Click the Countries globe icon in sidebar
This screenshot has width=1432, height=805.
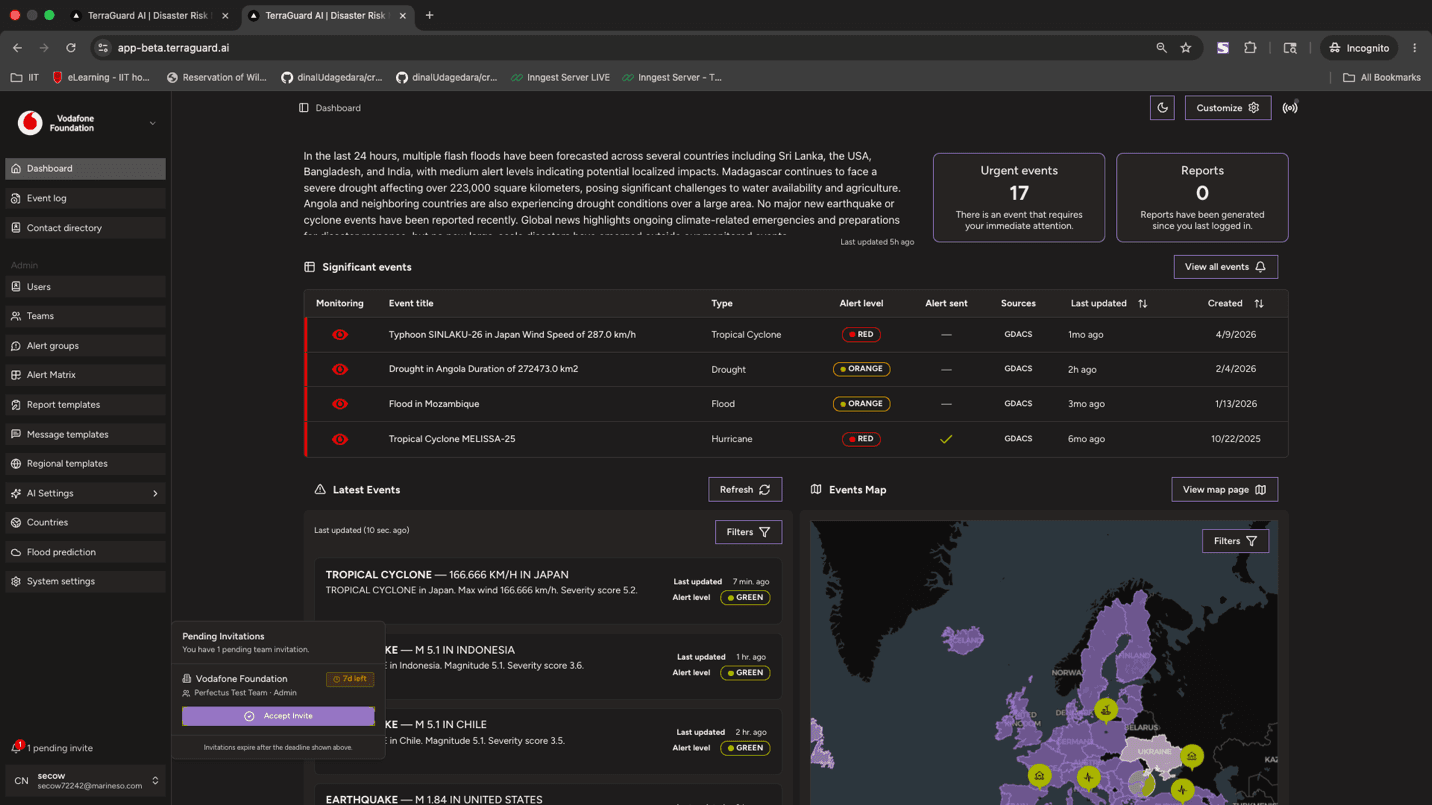click(x=16, y=523)
